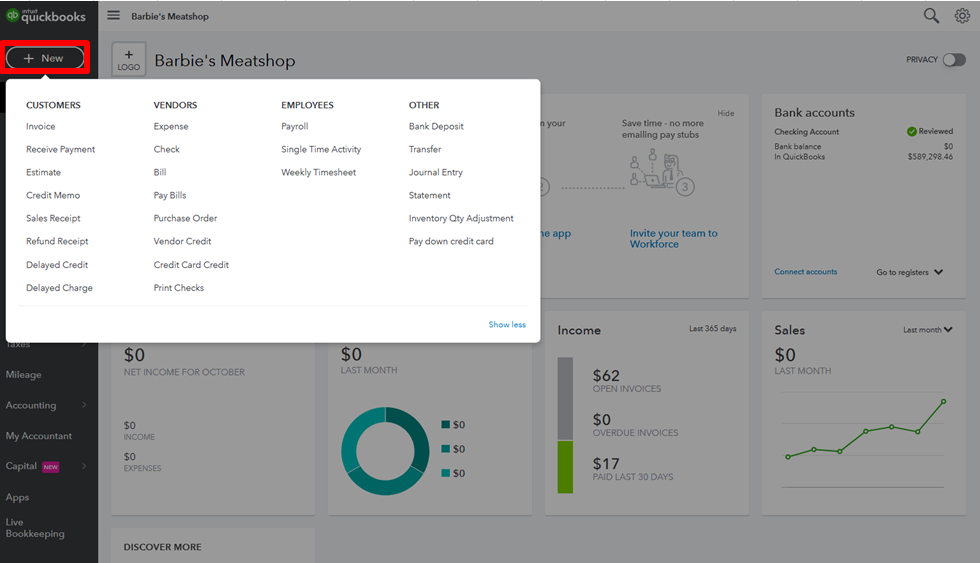The height and width of the screenshot is (563, 980).
Task: Open Journal Entry
Action: coord(436,172)
